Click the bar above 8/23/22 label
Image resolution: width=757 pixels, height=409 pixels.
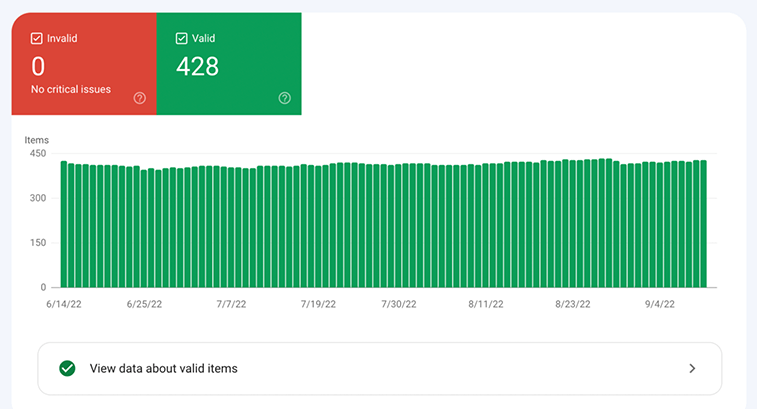point(573,225)
